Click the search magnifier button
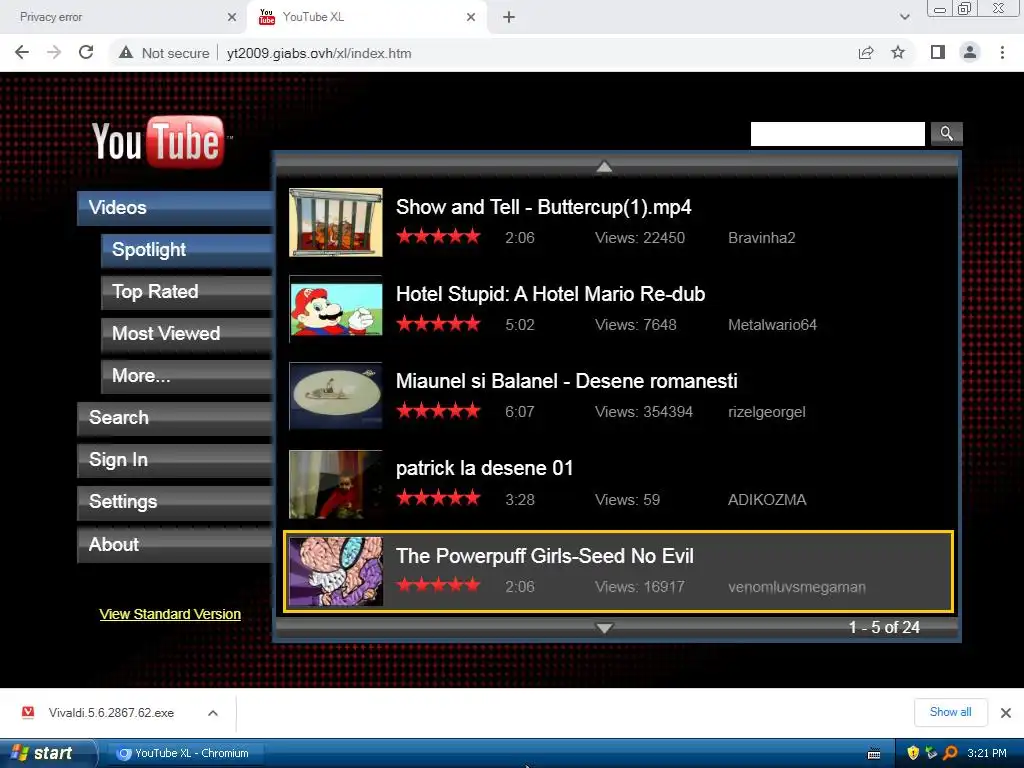Image resolution: width=1024 pixels, height=768 pixels. pyautogui.click(x=946, y=134)
